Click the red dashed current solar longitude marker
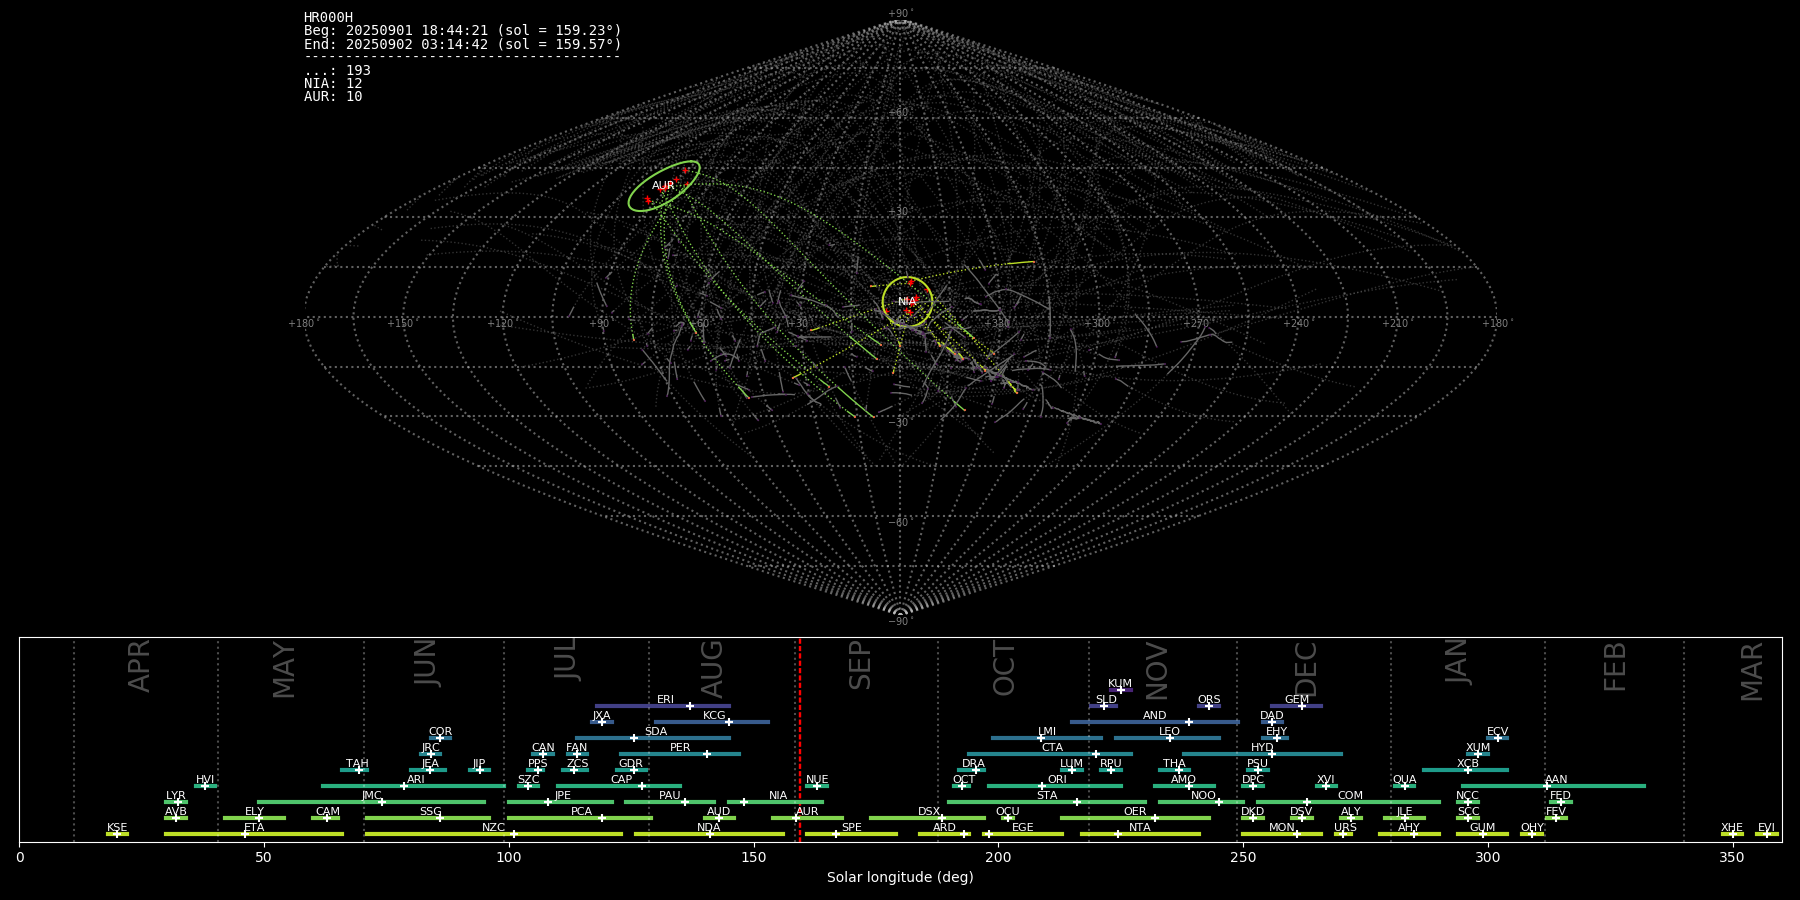The height and width of the screenshot is (900, 1800). pos(800,740)
